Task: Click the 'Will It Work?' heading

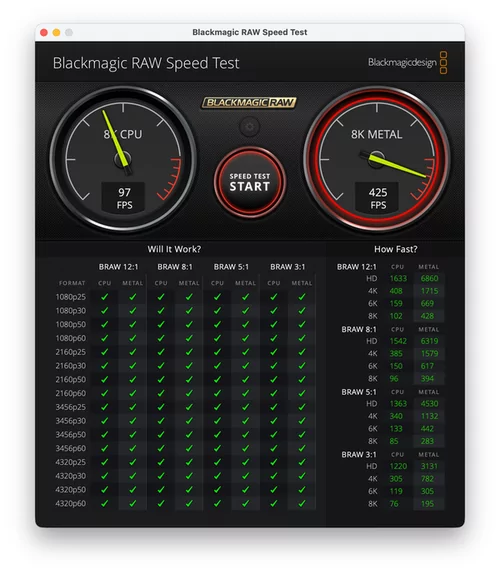Action: 174,249
